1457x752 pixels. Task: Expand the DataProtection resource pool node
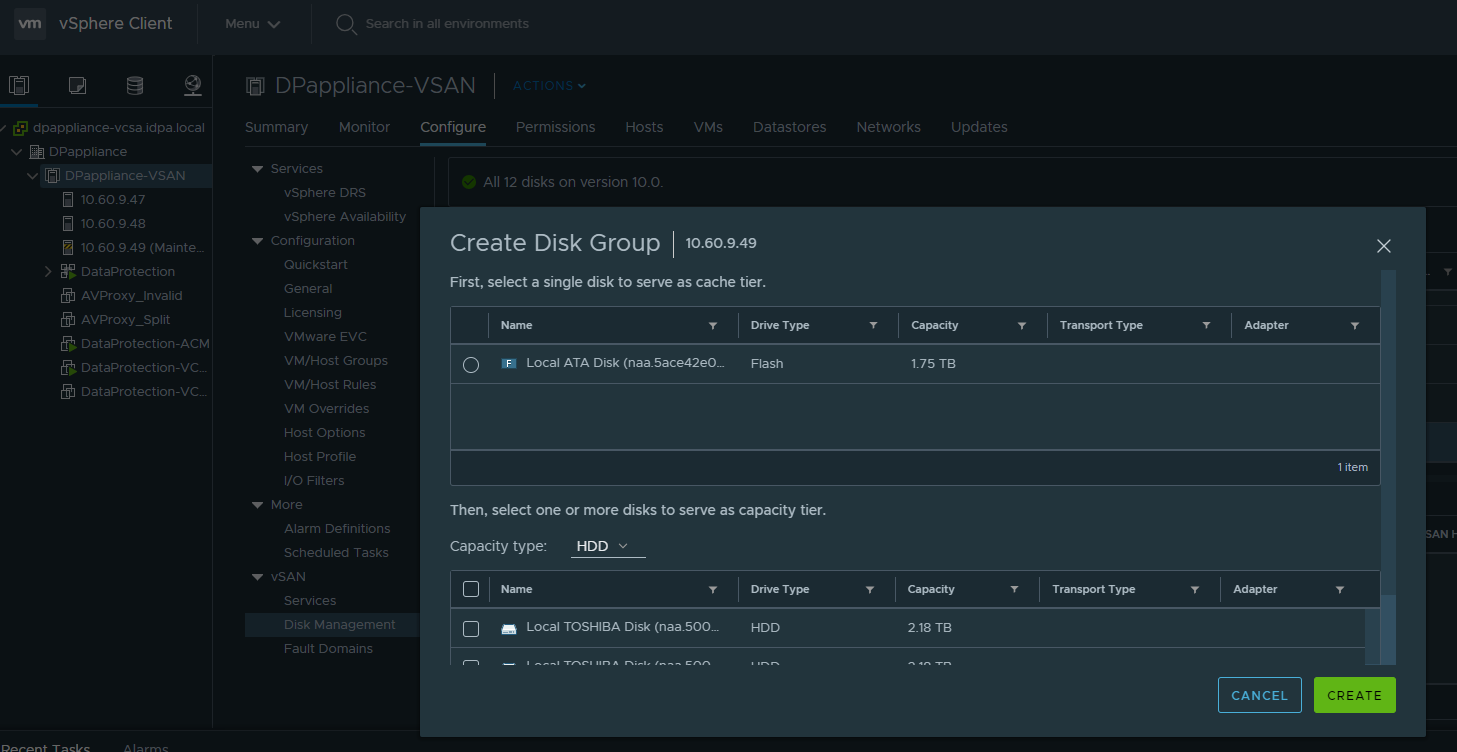tap(48, 272)
